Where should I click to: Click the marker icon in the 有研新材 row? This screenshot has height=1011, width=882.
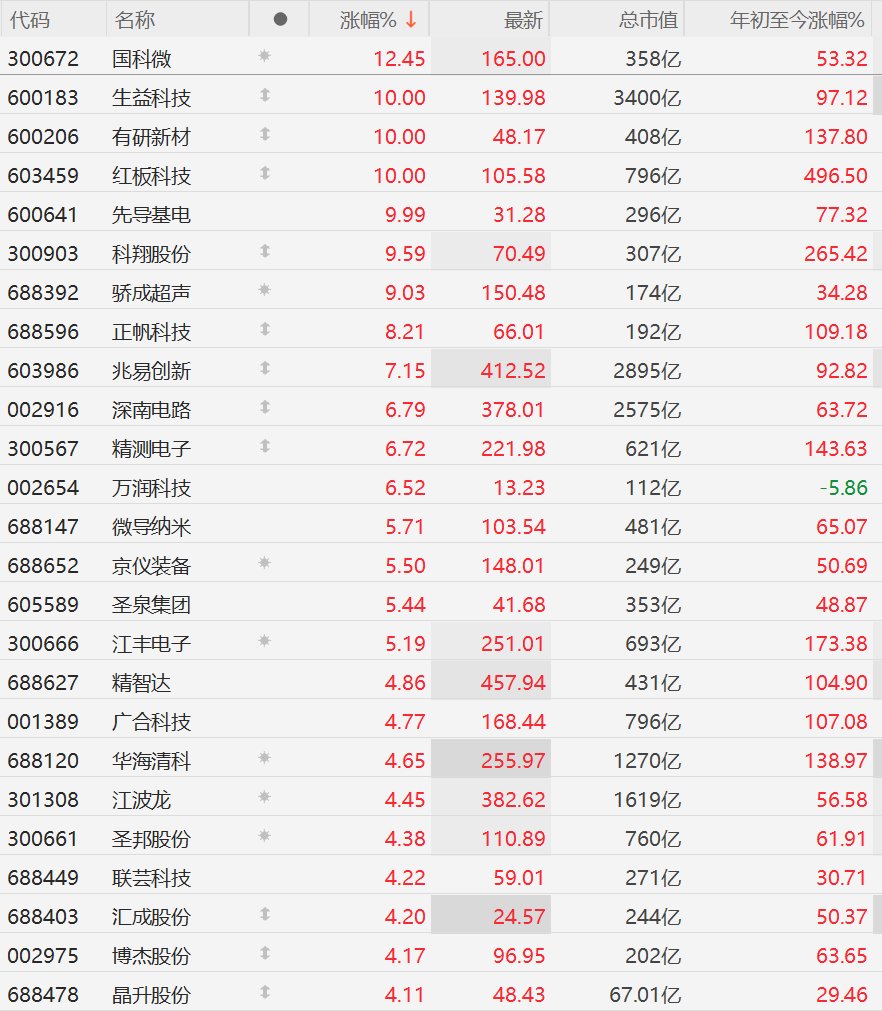[264, 134]
